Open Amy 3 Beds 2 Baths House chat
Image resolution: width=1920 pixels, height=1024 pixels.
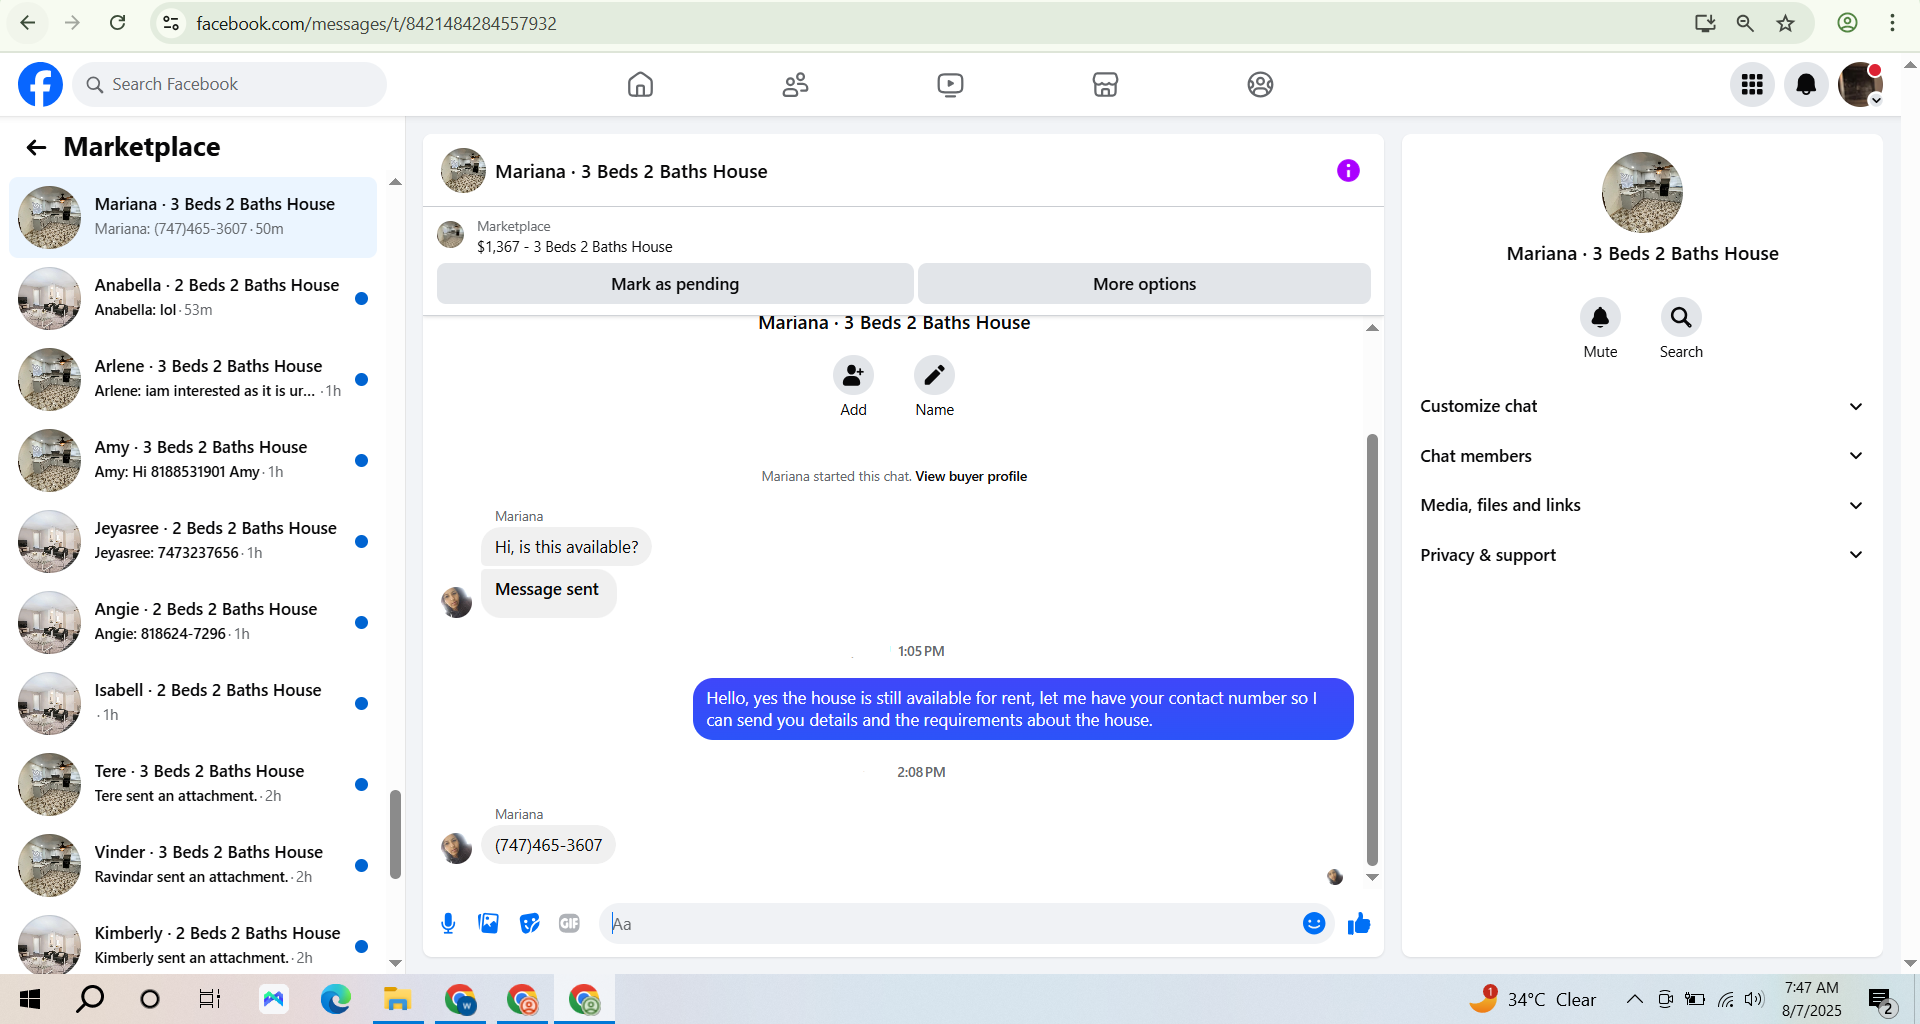pyautogui.click(x=193, y=460)
